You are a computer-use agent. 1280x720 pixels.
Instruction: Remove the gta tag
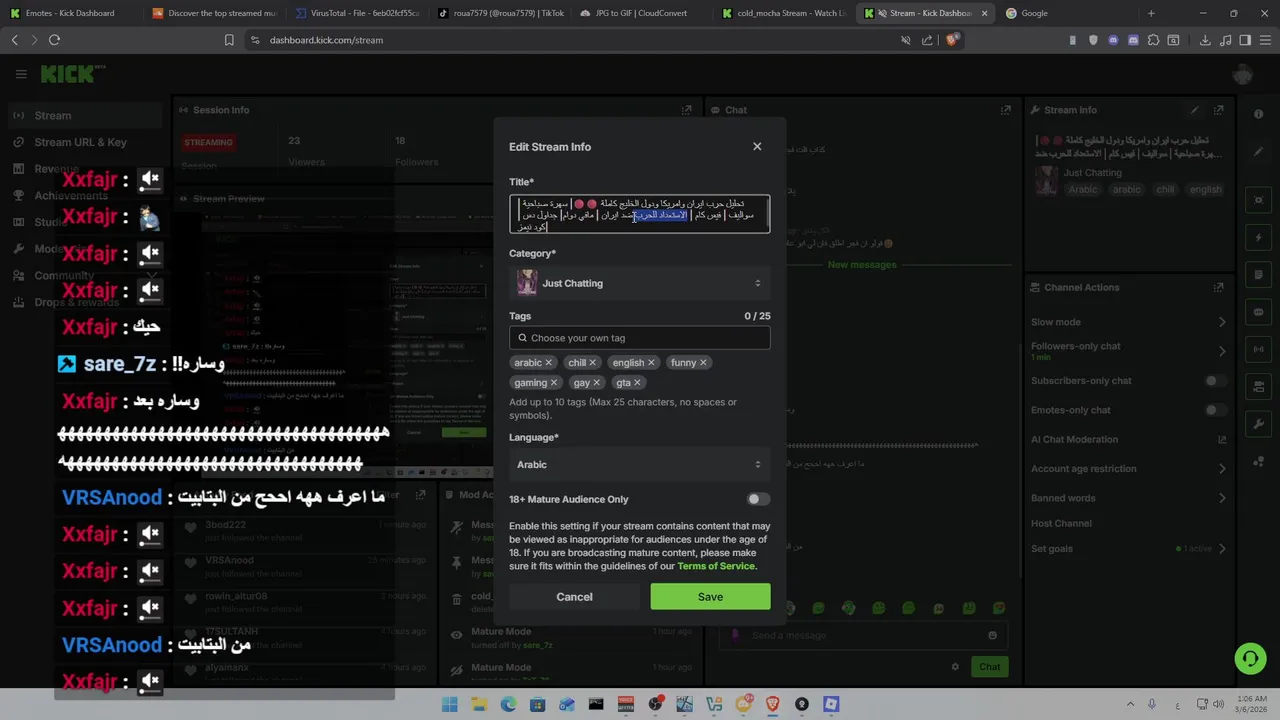[x=637, y=383]
